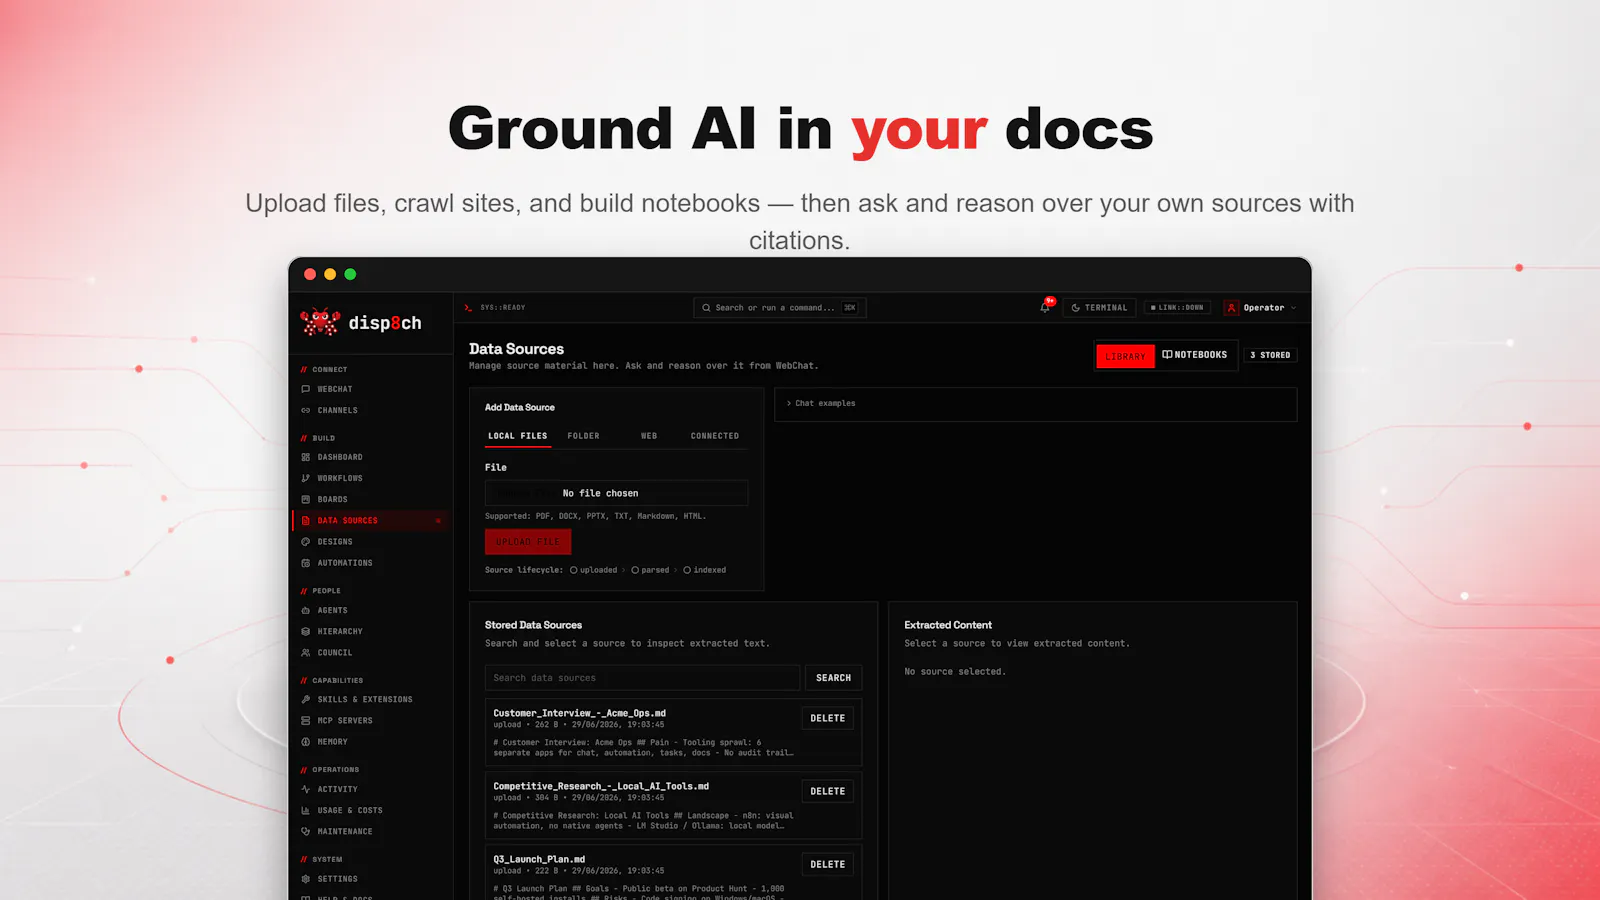1600x900 pixels.
Task: Open Boards via its board icon
Action: 306,499
